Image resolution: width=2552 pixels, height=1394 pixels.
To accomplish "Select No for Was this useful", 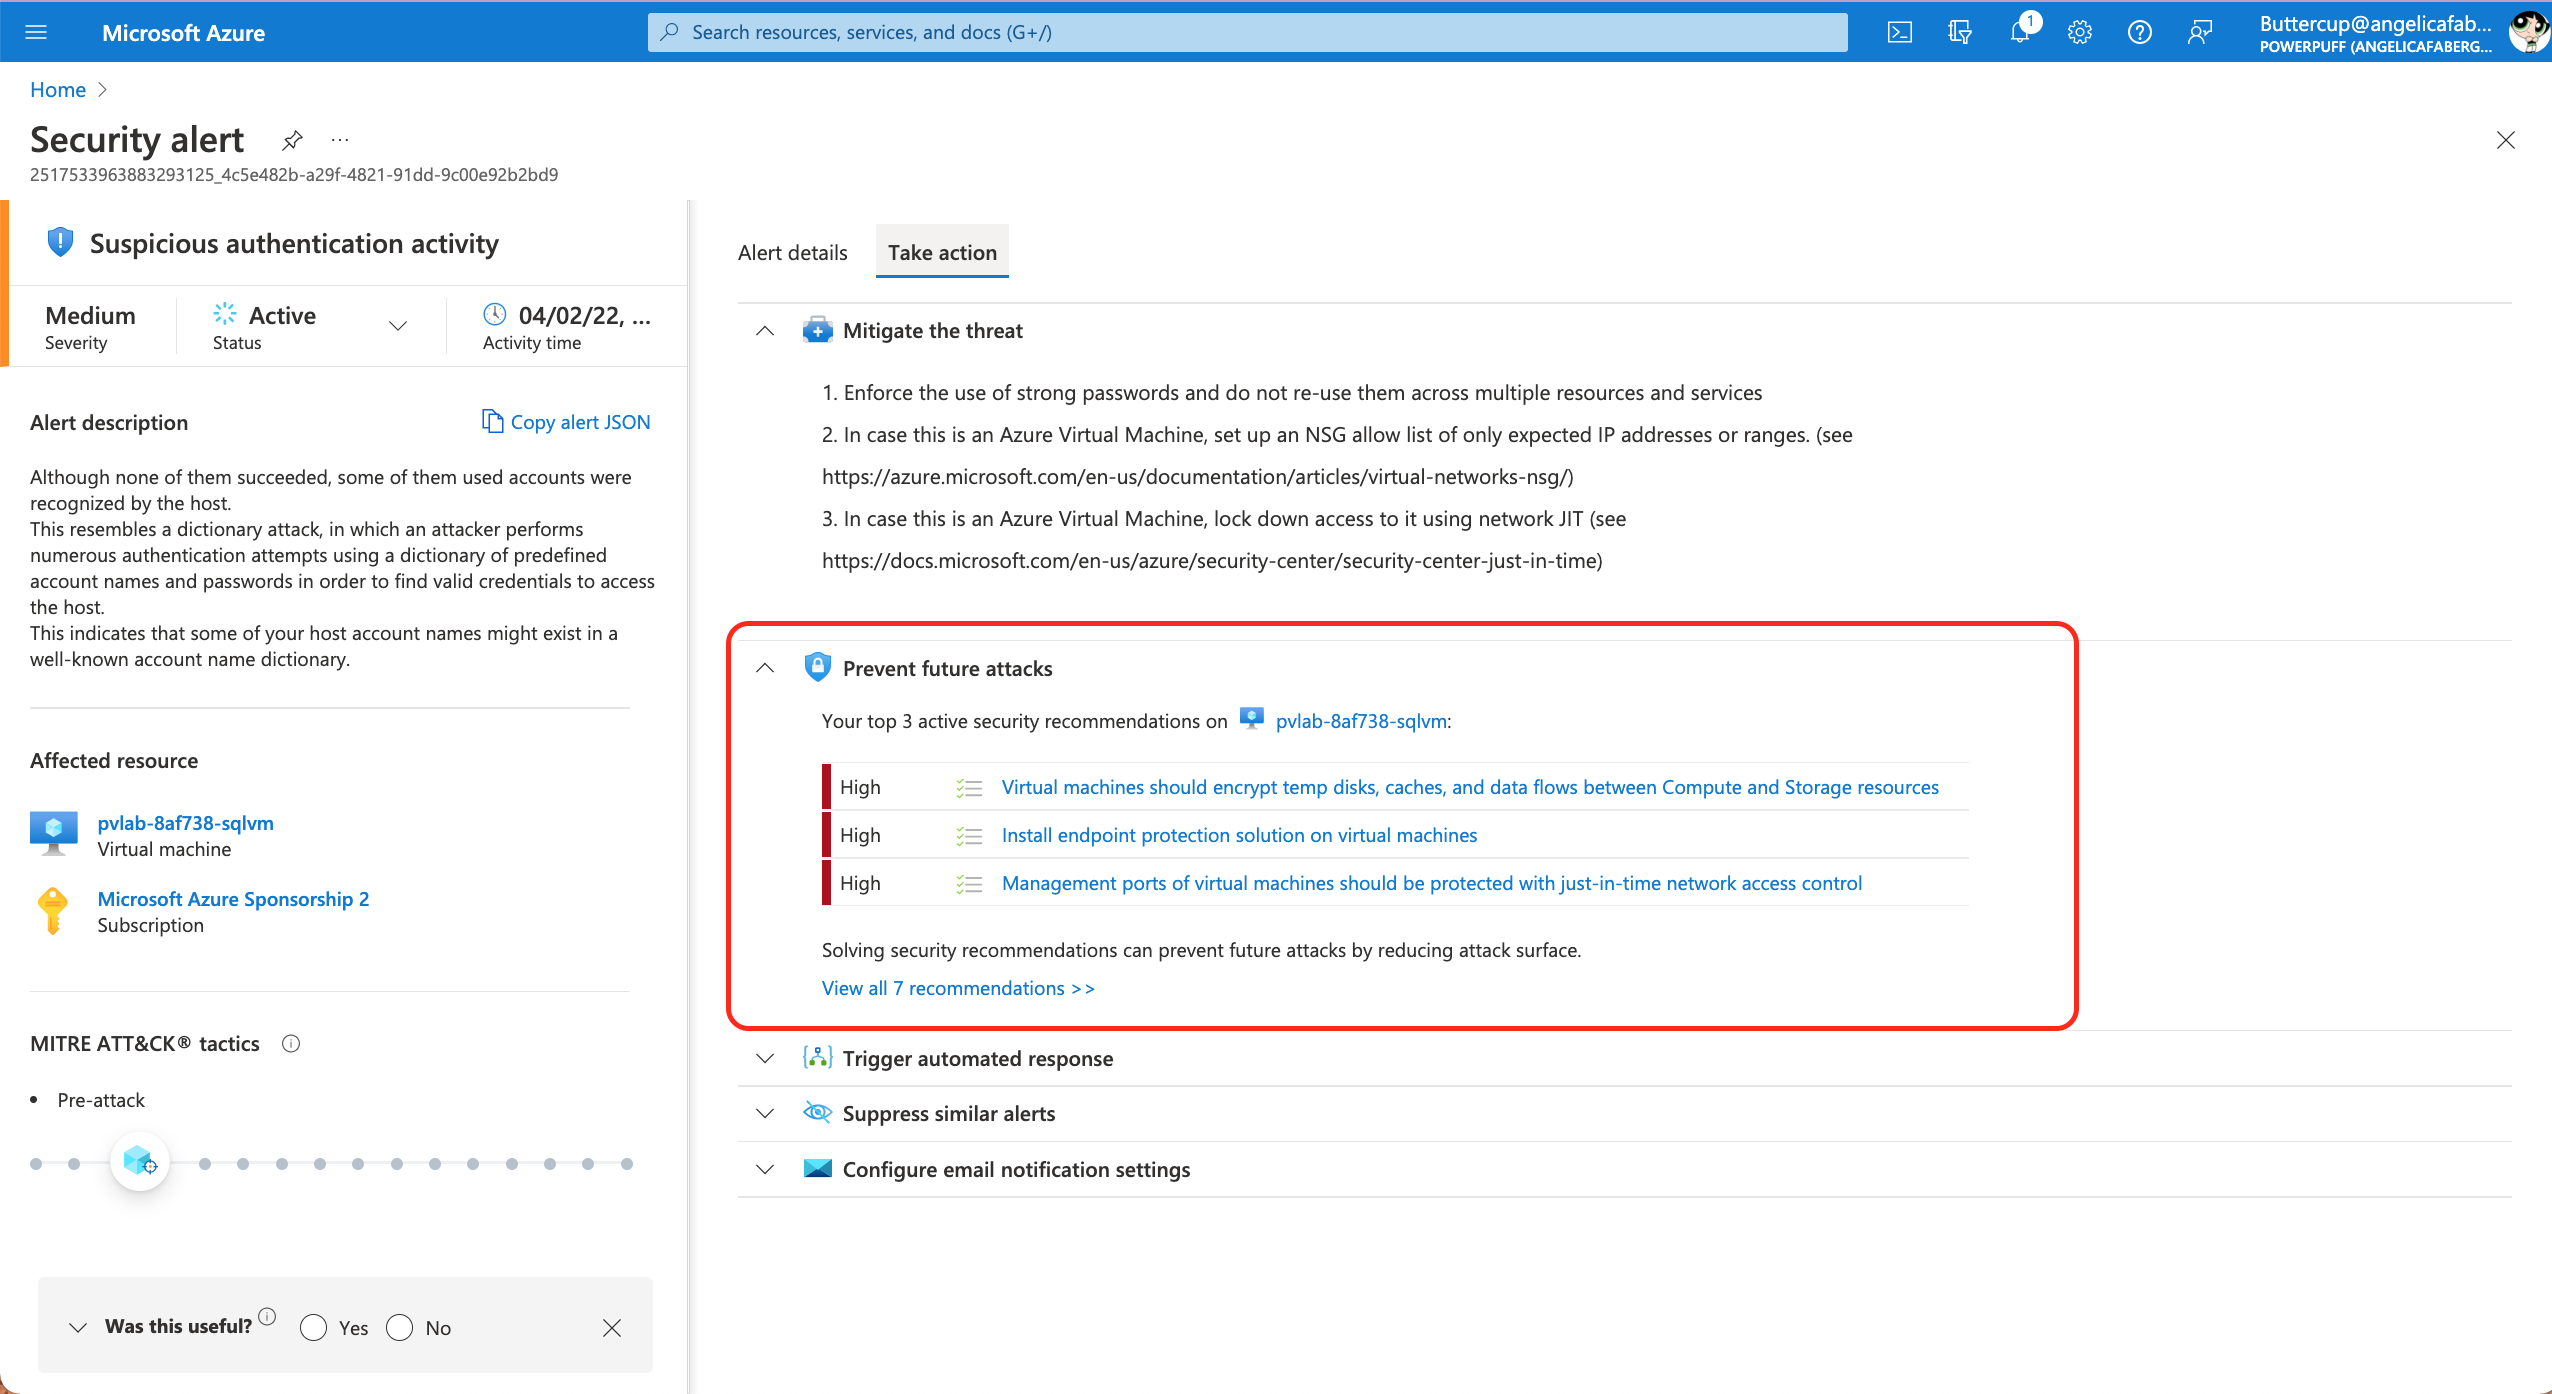I will 399,1327.
